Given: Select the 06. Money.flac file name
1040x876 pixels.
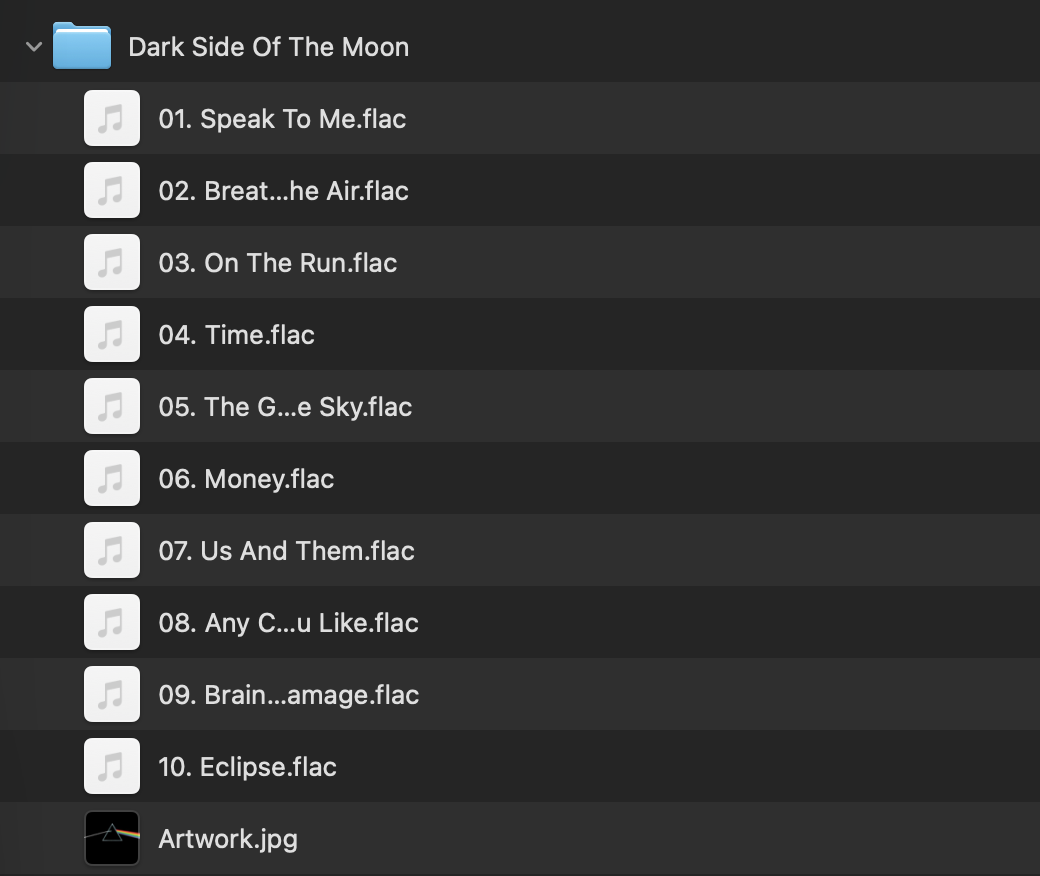Looking at the screenshot, I should pyautogui.click(x=246, y=479).
